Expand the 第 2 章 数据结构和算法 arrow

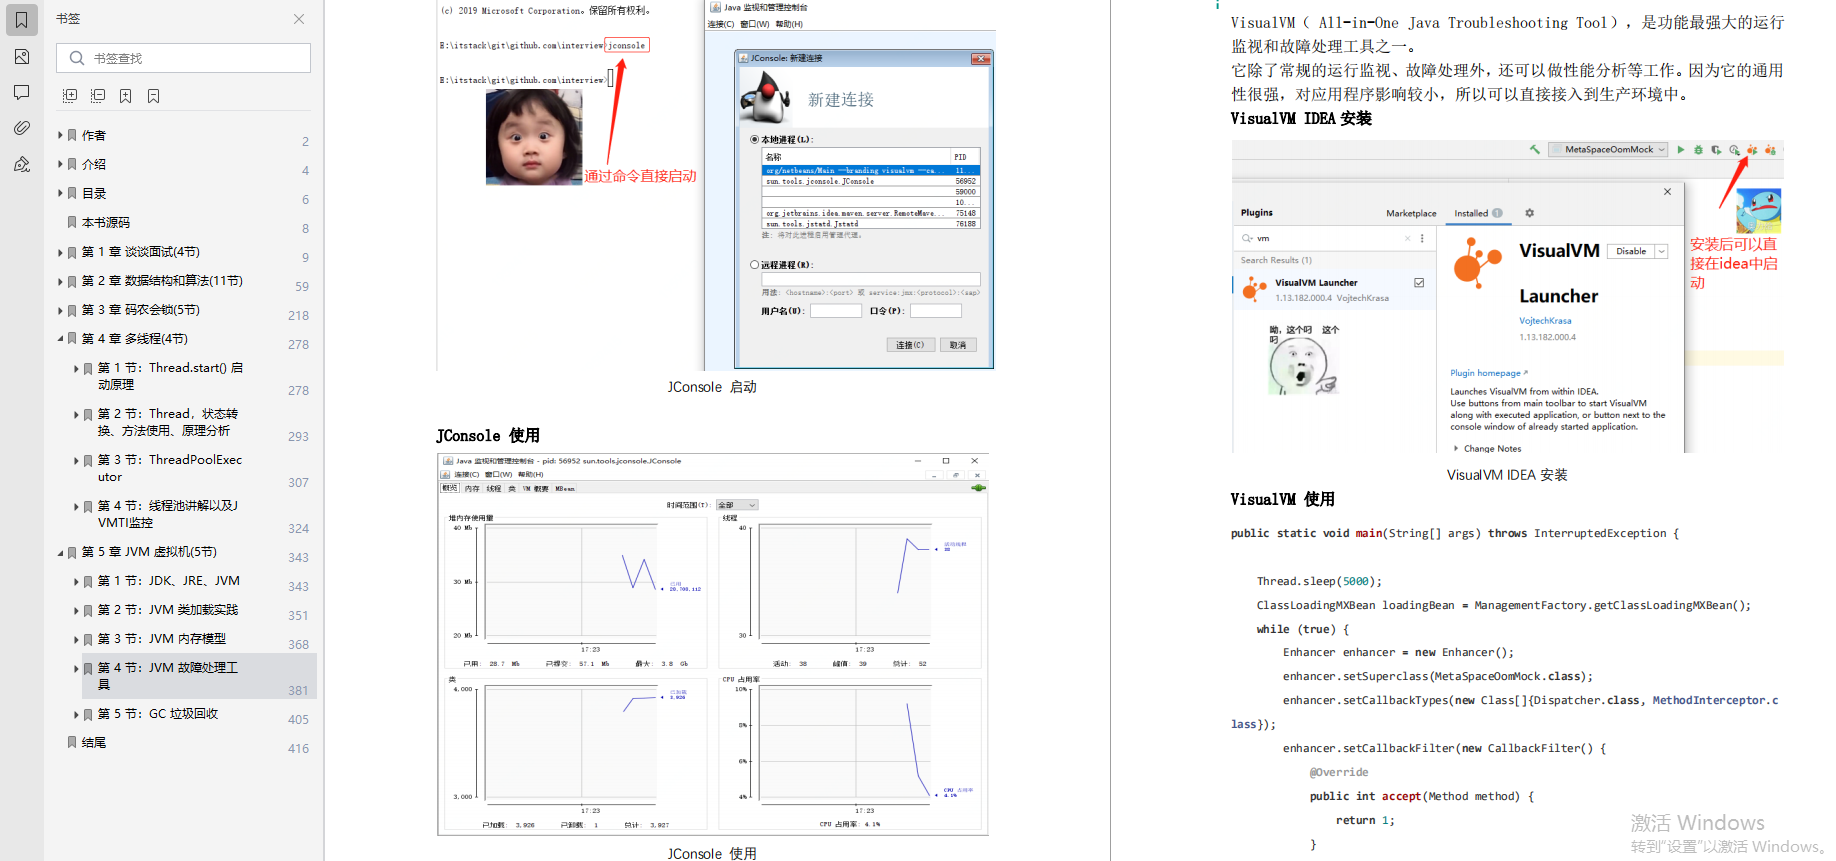click(60, 281)
